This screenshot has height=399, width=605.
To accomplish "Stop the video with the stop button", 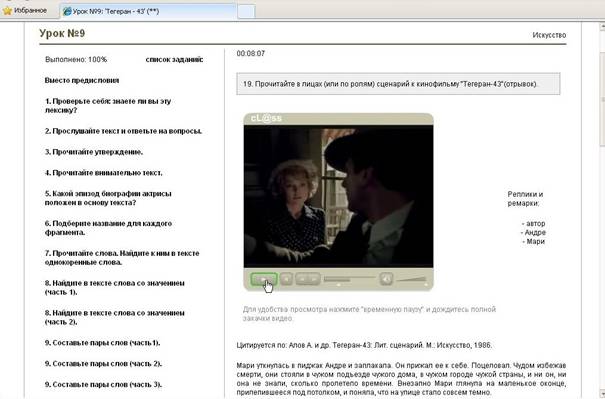I will (x=286, y=279).
